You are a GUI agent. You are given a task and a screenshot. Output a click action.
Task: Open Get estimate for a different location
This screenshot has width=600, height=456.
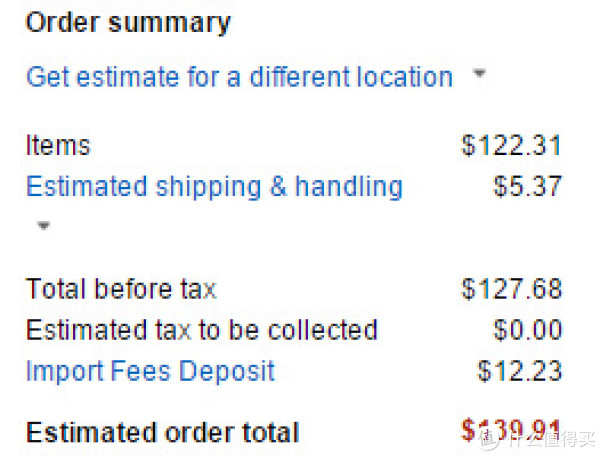(239, 77)
